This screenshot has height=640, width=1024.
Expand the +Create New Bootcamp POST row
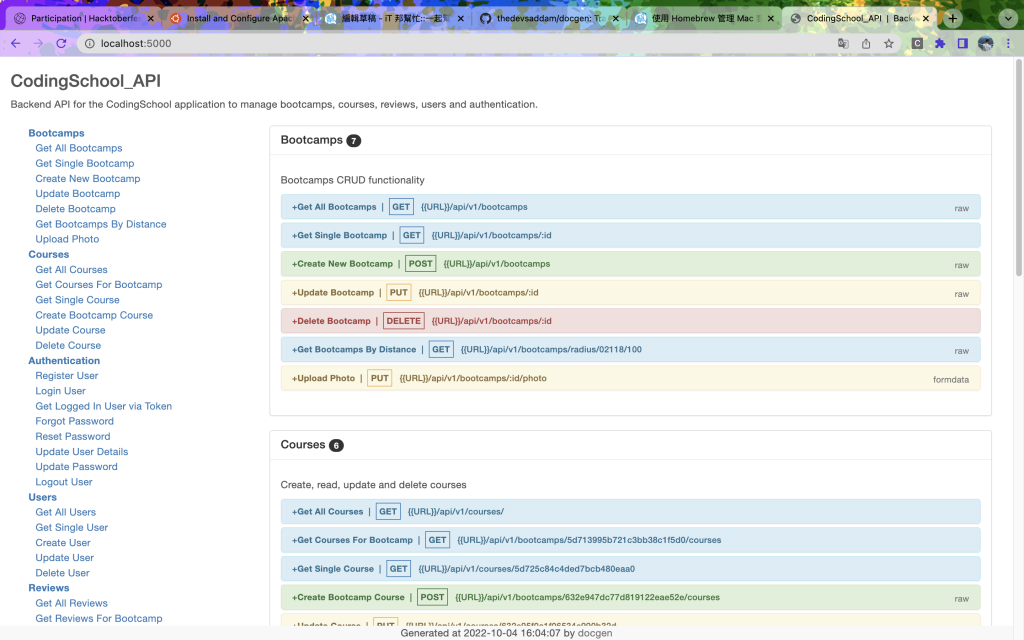click(630, 264)
